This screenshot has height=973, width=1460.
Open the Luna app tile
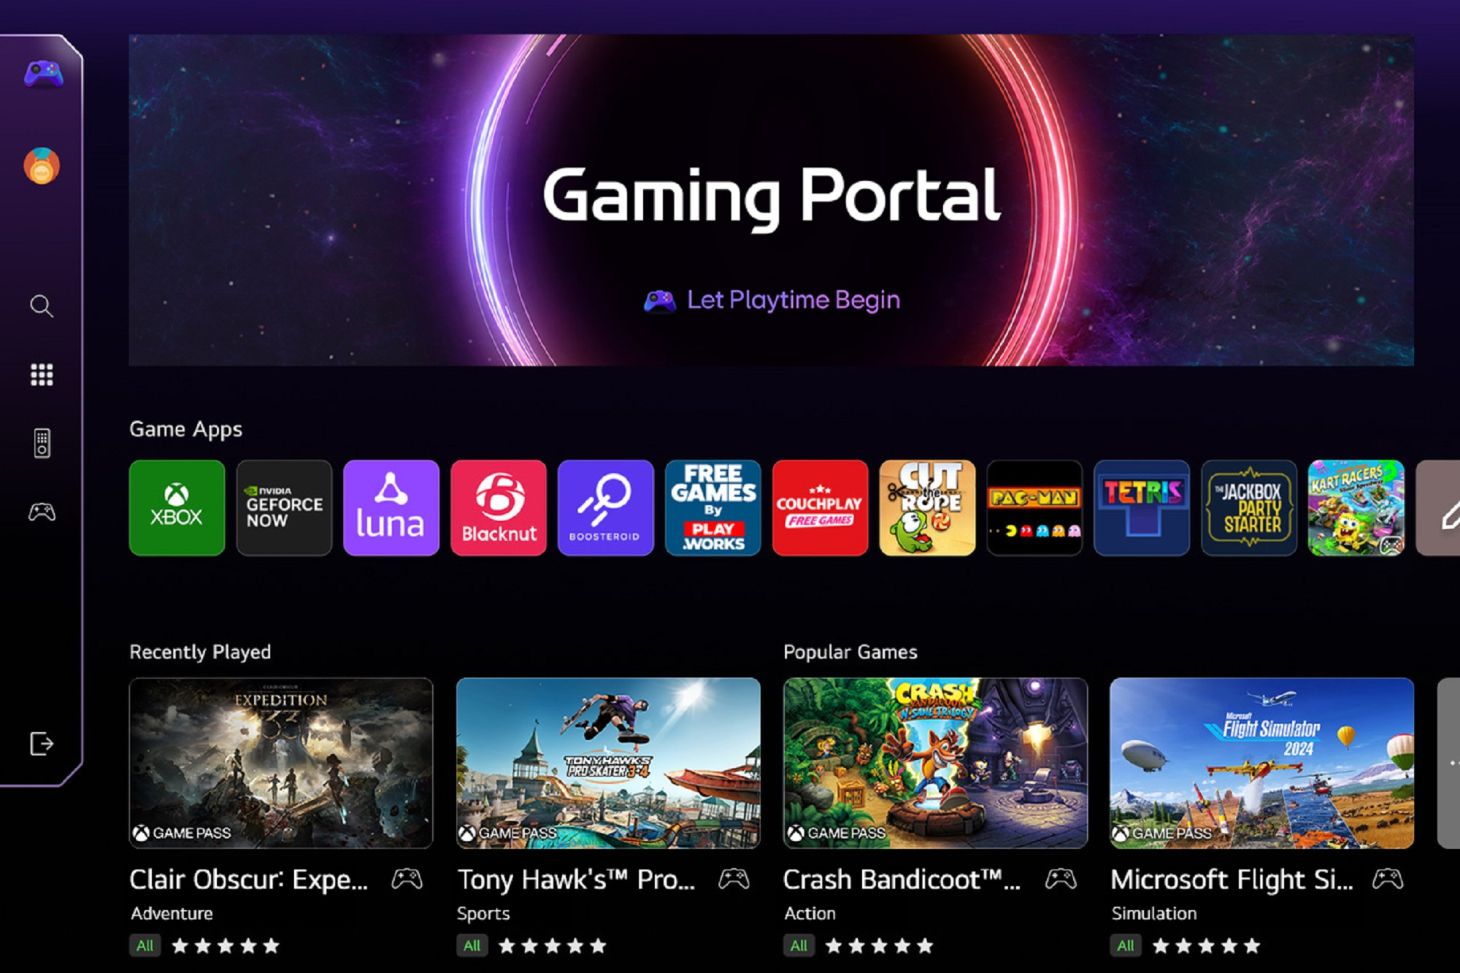click(x=391, y=508)
